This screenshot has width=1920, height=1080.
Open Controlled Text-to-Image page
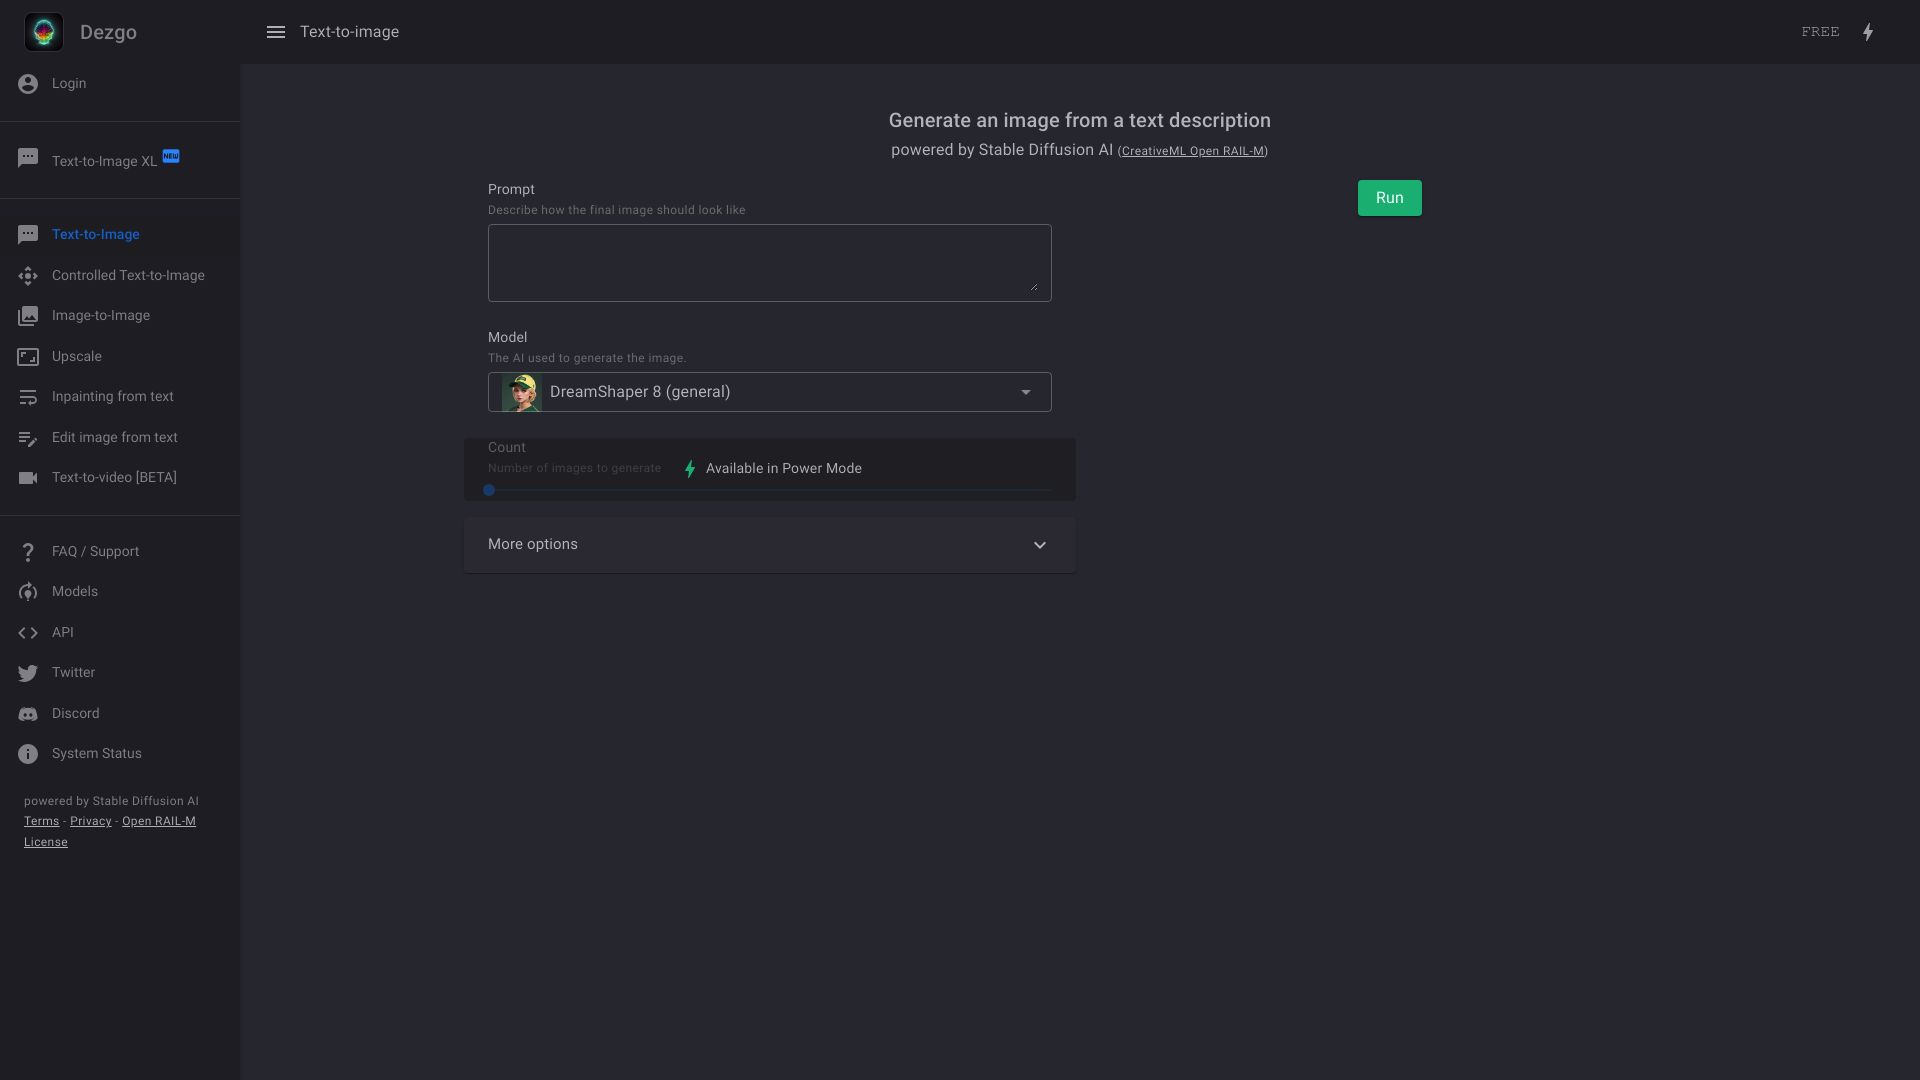pos(128,276)
